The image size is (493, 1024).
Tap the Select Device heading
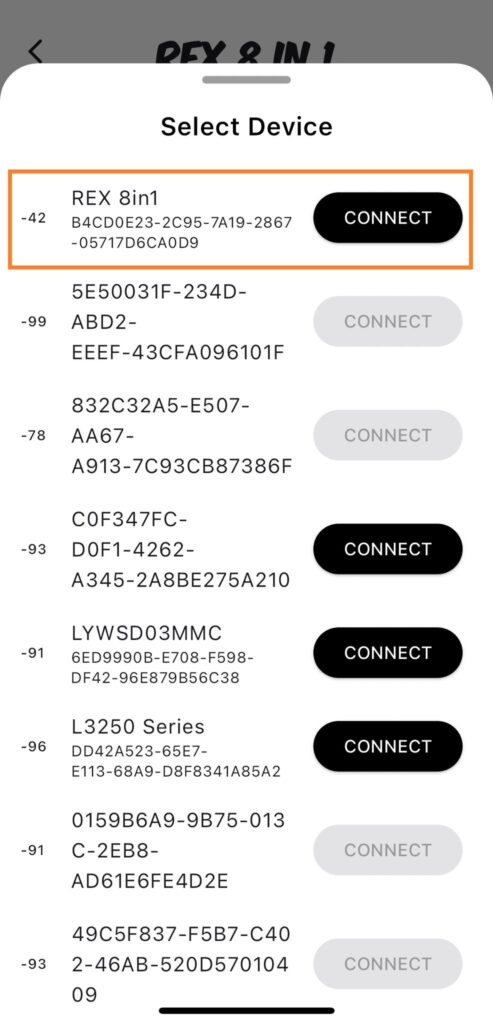pos(247,126)
